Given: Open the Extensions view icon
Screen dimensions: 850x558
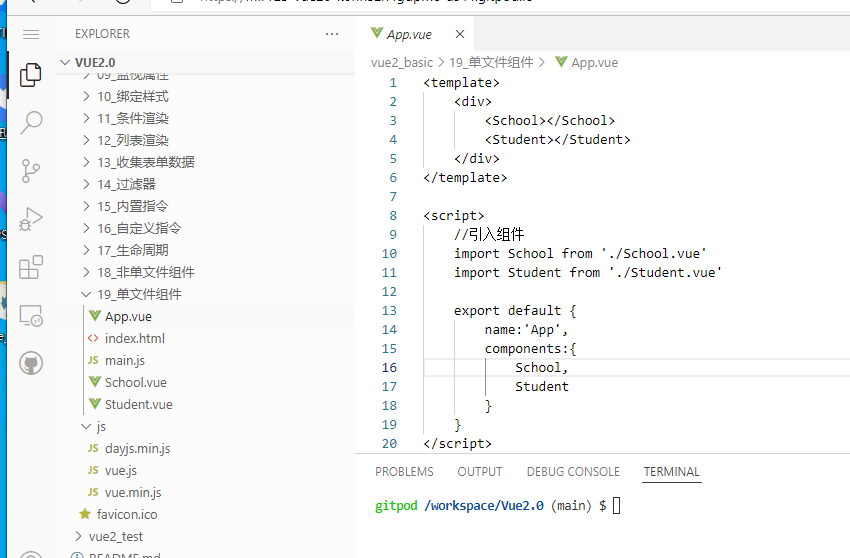Looking at the screenshot, I should click(31, 267).
